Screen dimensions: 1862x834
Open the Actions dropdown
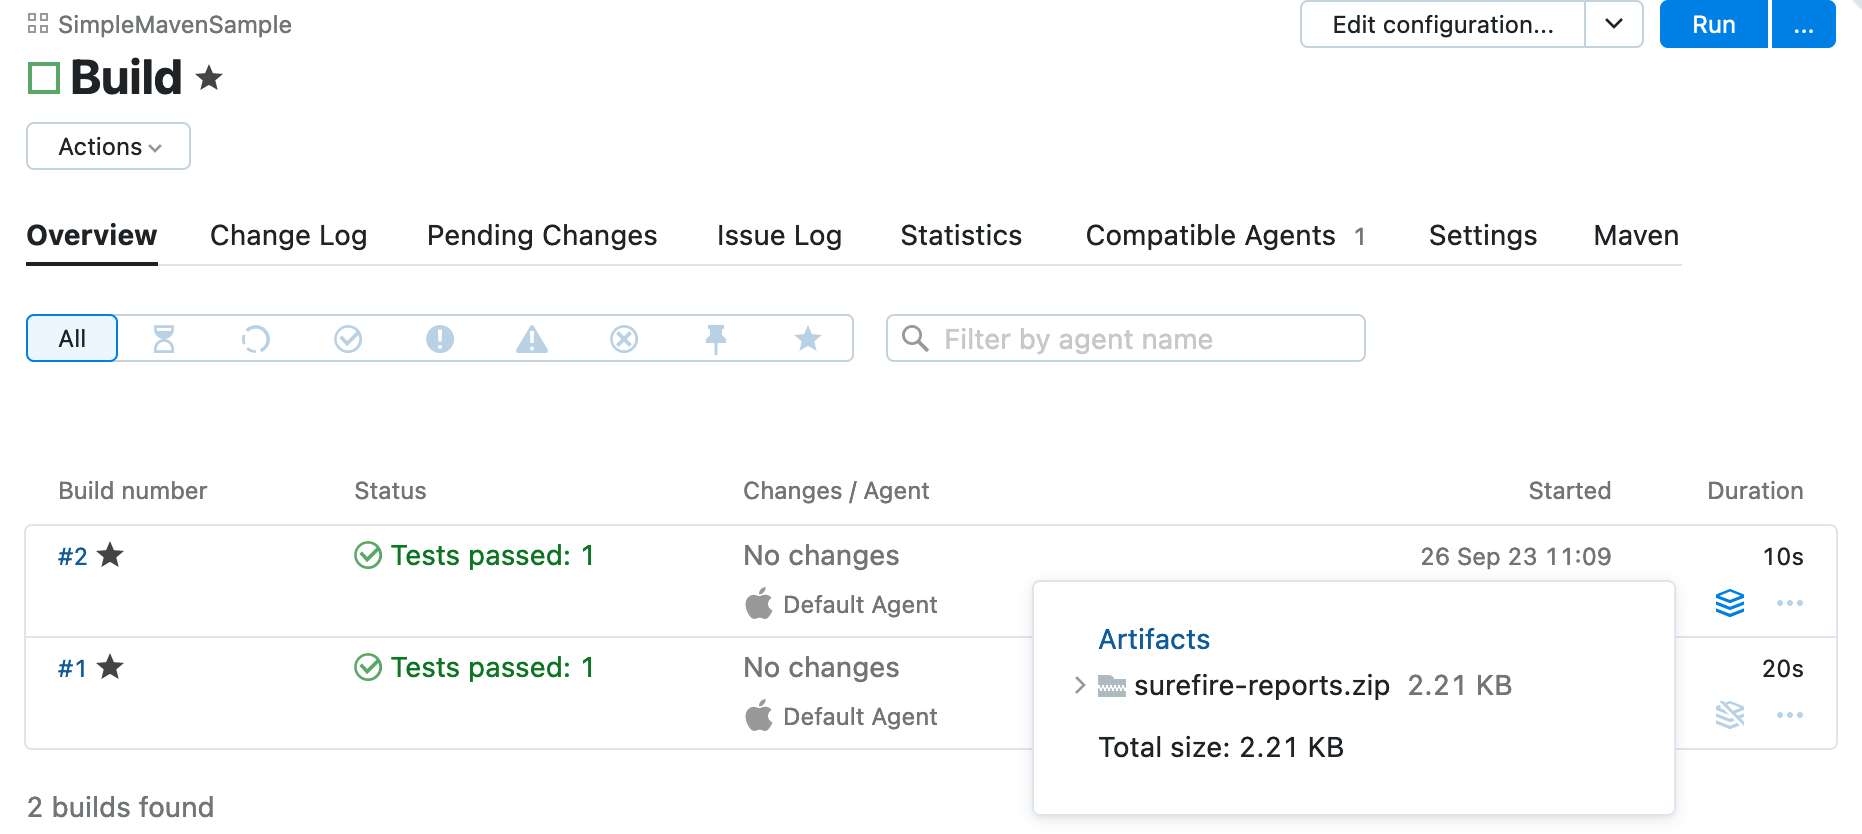(108, 147)
